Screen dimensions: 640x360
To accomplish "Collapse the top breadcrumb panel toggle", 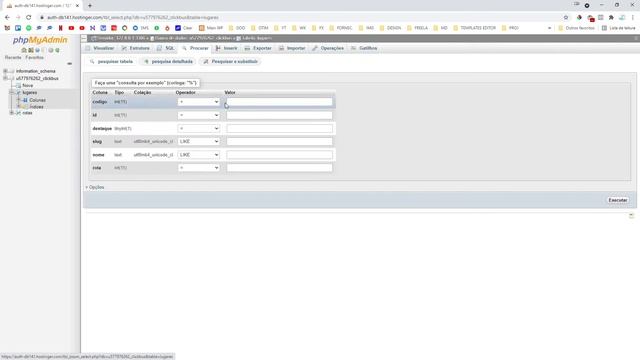I will (84, 38).
